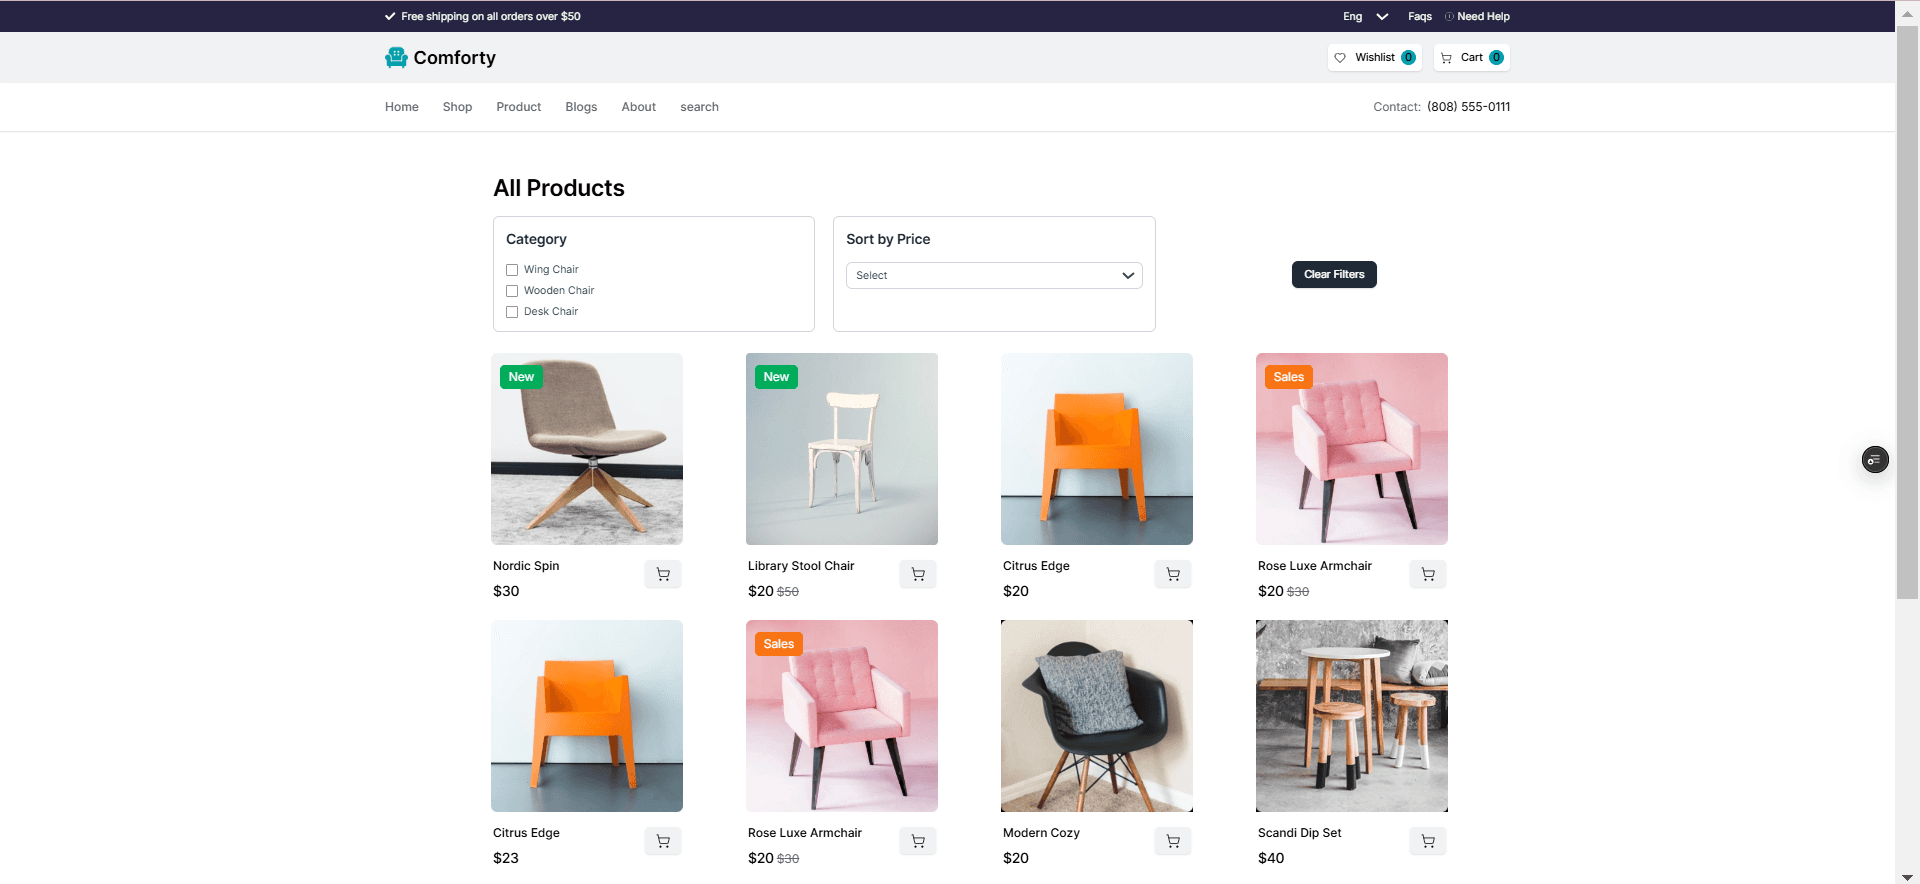1920x884 pixels.
Task: Toggle the Desk Chair checkbox
Action: tap(512, 312)
